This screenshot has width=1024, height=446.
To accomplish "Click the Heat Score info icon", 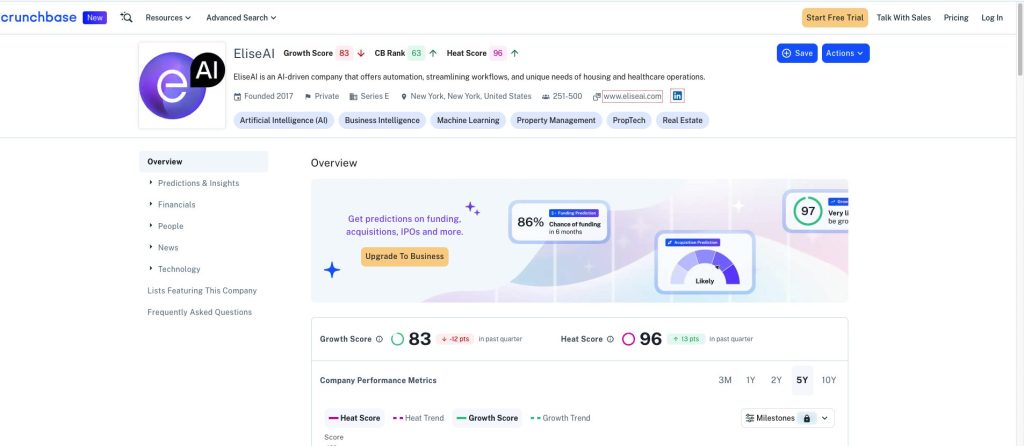I will coord(610,340).
